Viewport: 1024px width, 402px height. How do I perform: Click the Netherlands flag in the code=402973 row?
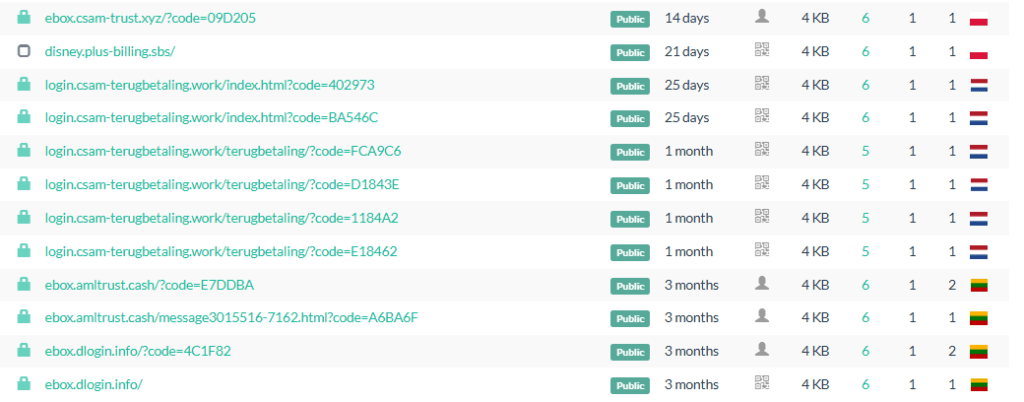(979, 85)
